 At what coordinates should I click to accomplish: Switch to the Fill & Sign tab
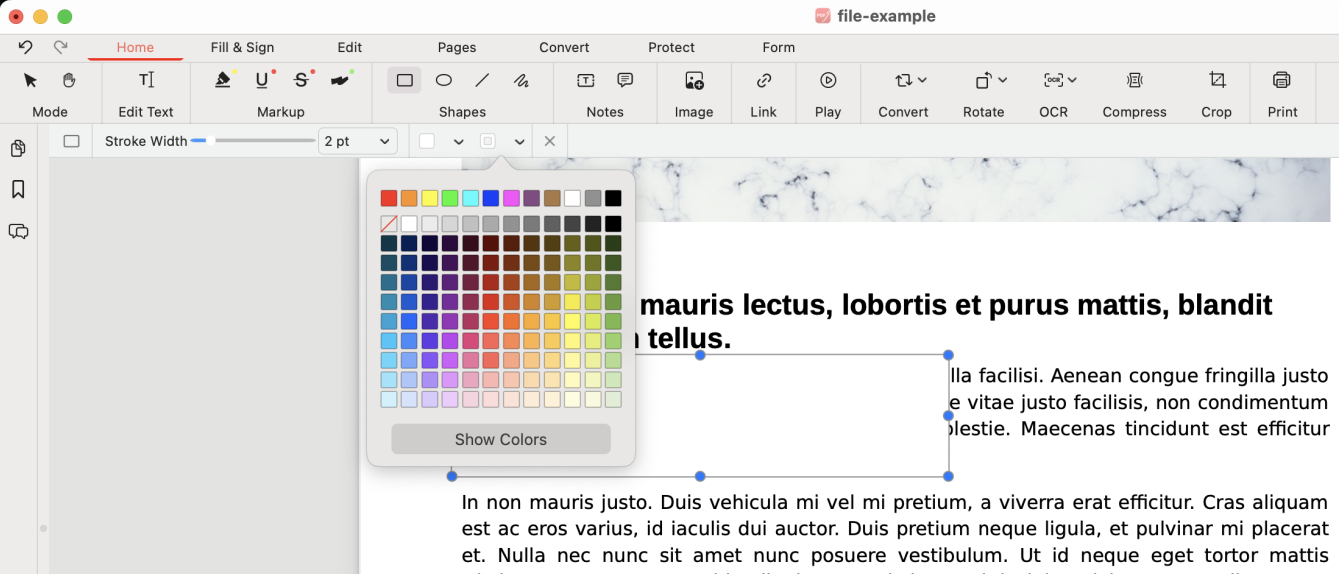click(242, 47)
